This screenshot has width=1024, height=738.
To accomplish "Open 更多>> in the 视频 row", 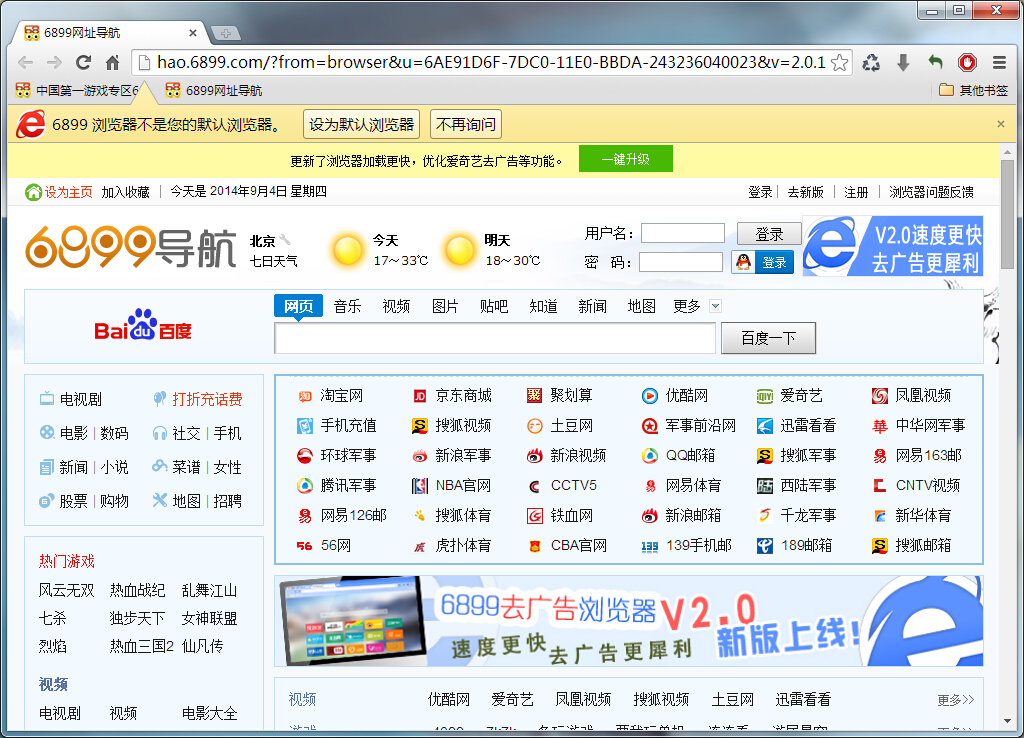I will (955, 700).
